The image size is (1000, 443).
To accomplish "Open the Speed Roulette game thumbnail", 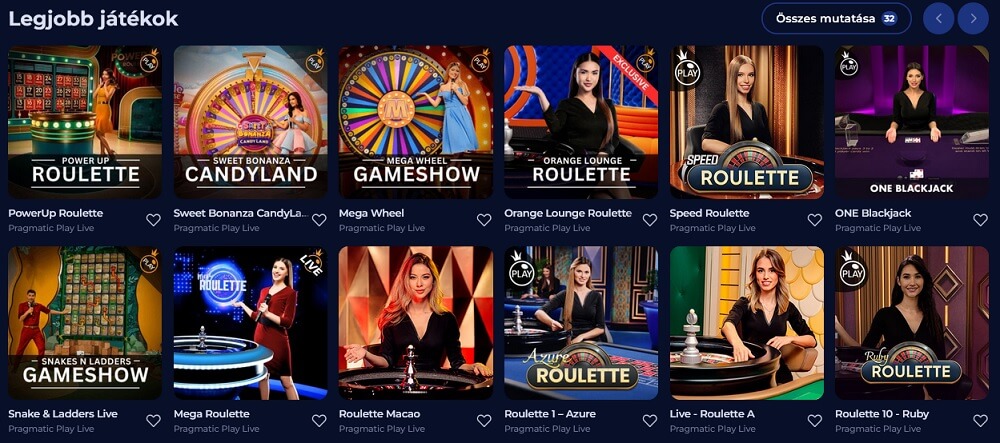I will pos(746,122).
